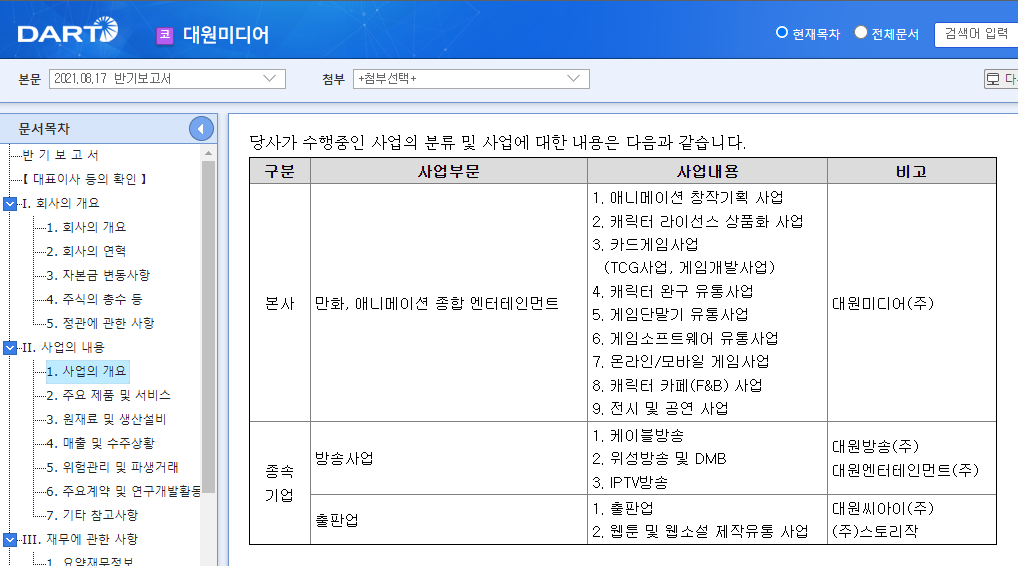The width and height of the screenshot is (1018, 566).
Task: Click the 사업부문 column header
Action: tap(449, 171)
